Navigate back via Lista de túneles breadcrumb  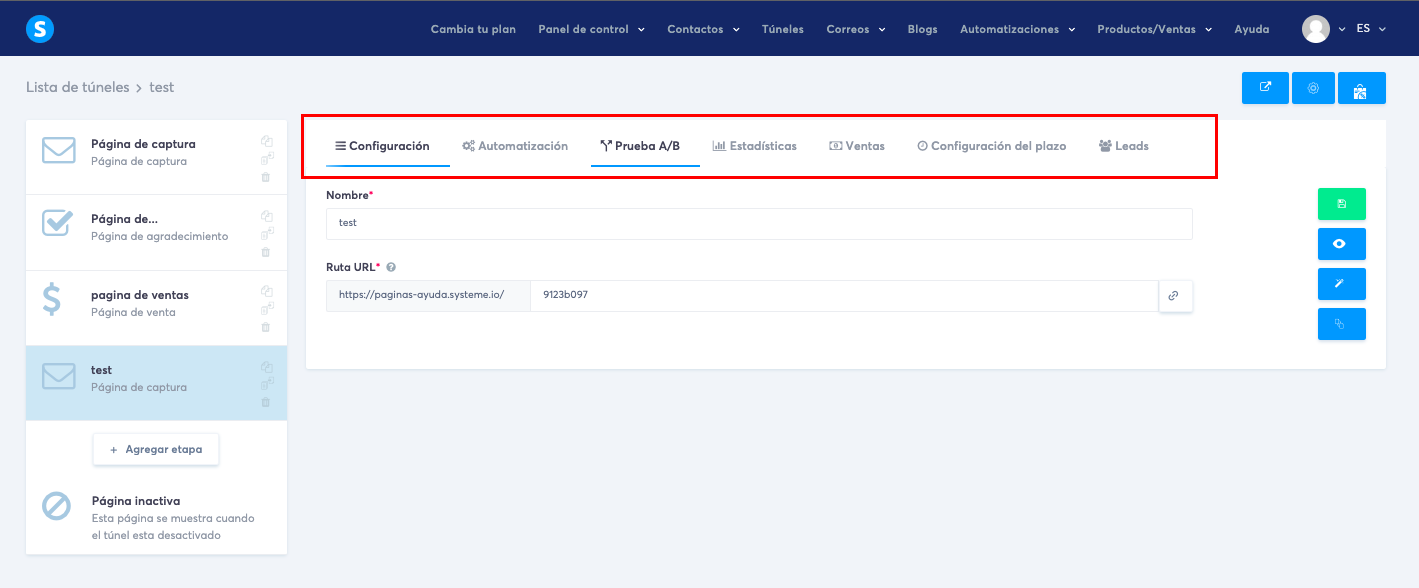point(78,87)
